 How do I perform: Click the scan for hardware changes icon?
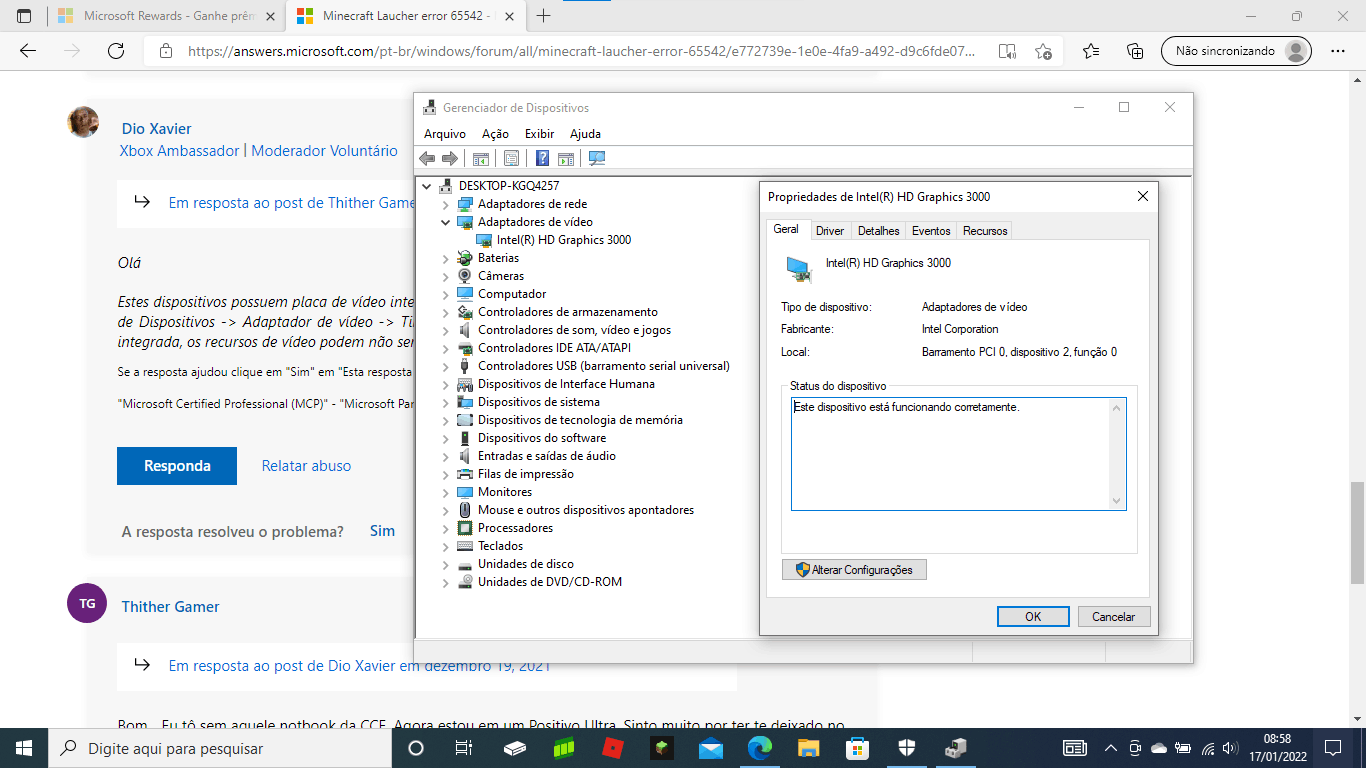point(597,158)
